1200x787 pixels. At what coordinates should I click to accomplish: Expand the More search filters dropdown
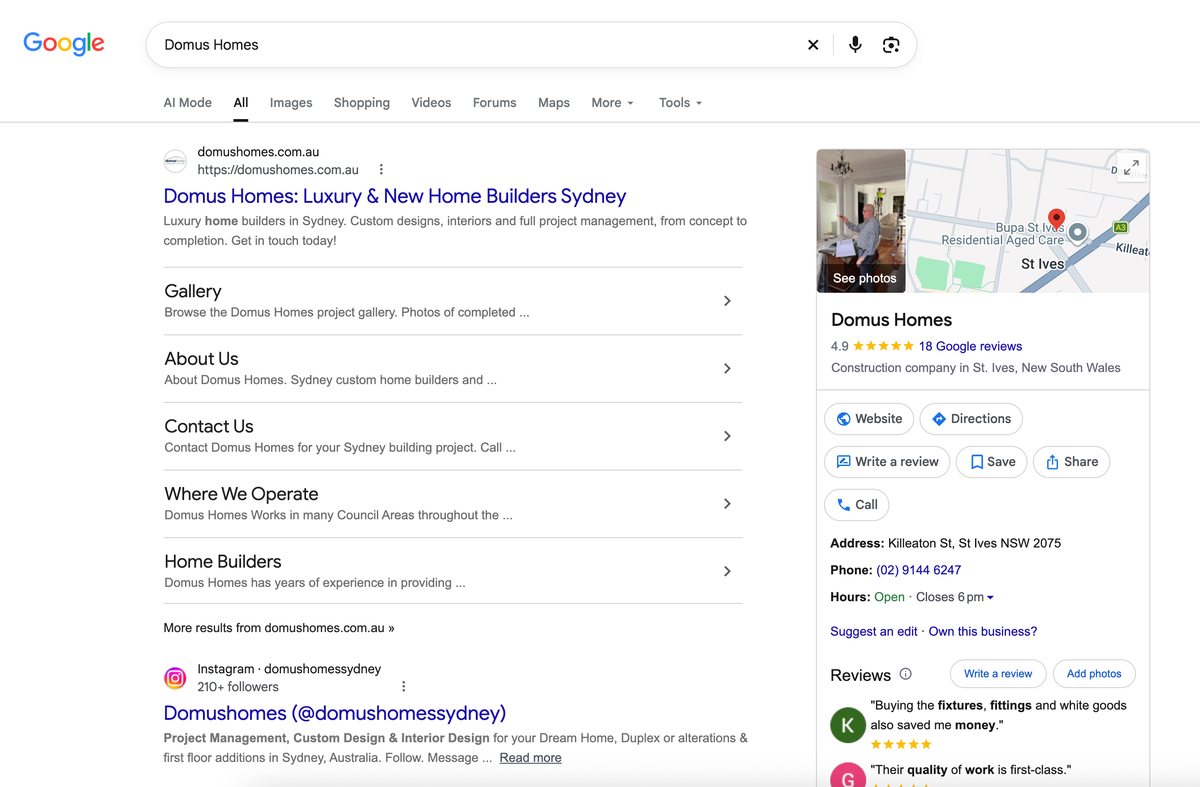pyautogui.click(x=613, y=103)
